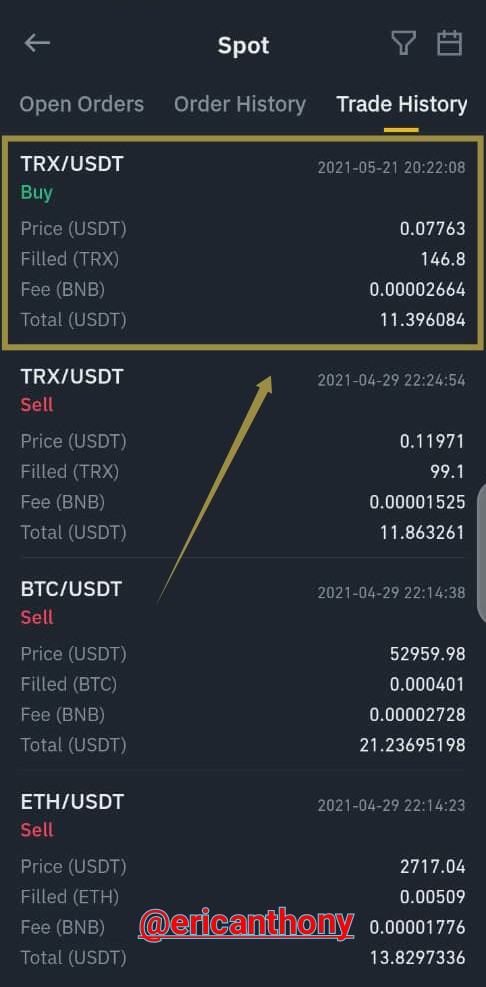Switch to the Order History tab
This screenshot has width=486, height=987.
pyautogui.click(x=240, y=104)
